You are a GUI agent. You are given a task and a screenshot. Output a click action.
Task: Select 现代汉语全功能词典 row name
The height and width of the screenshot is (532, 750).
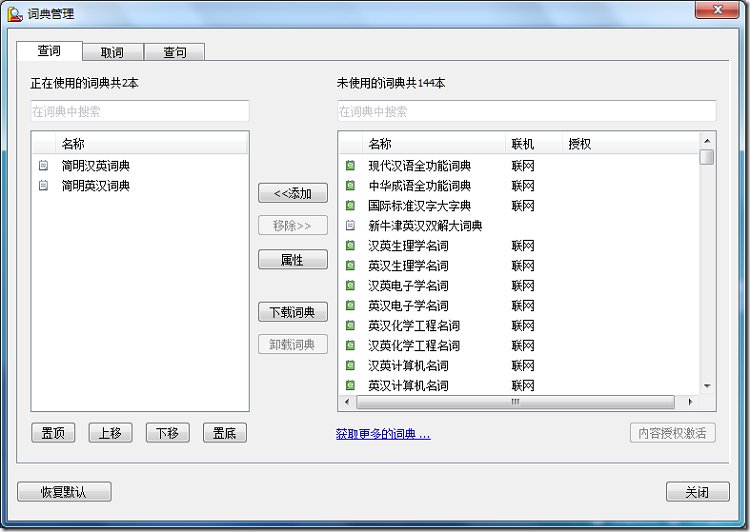(x=419, y=166)
